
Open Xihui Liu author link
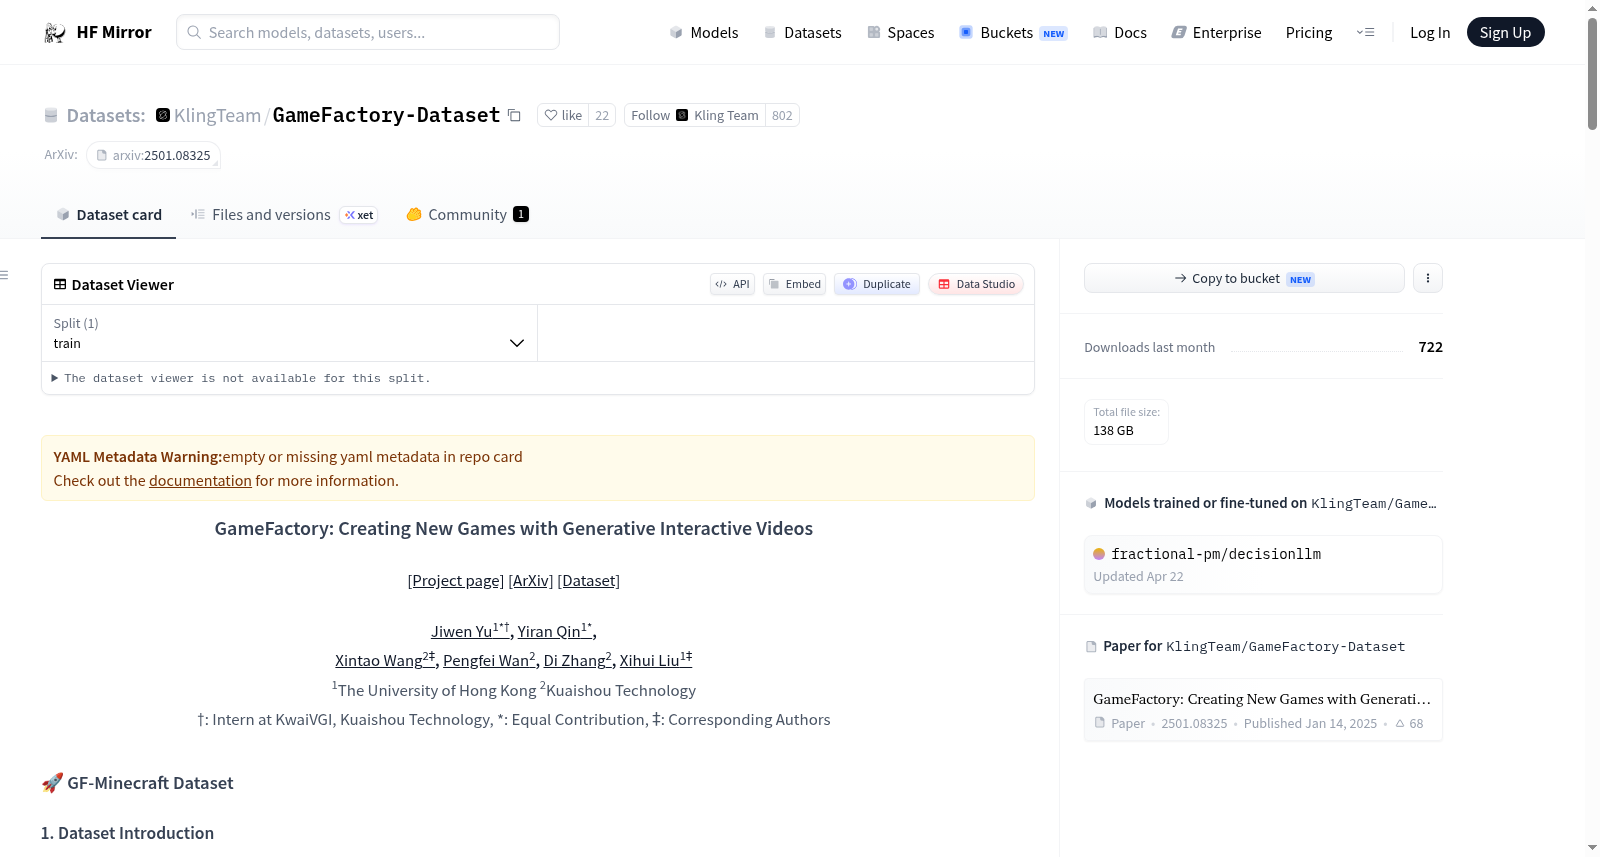click(656, 660)
